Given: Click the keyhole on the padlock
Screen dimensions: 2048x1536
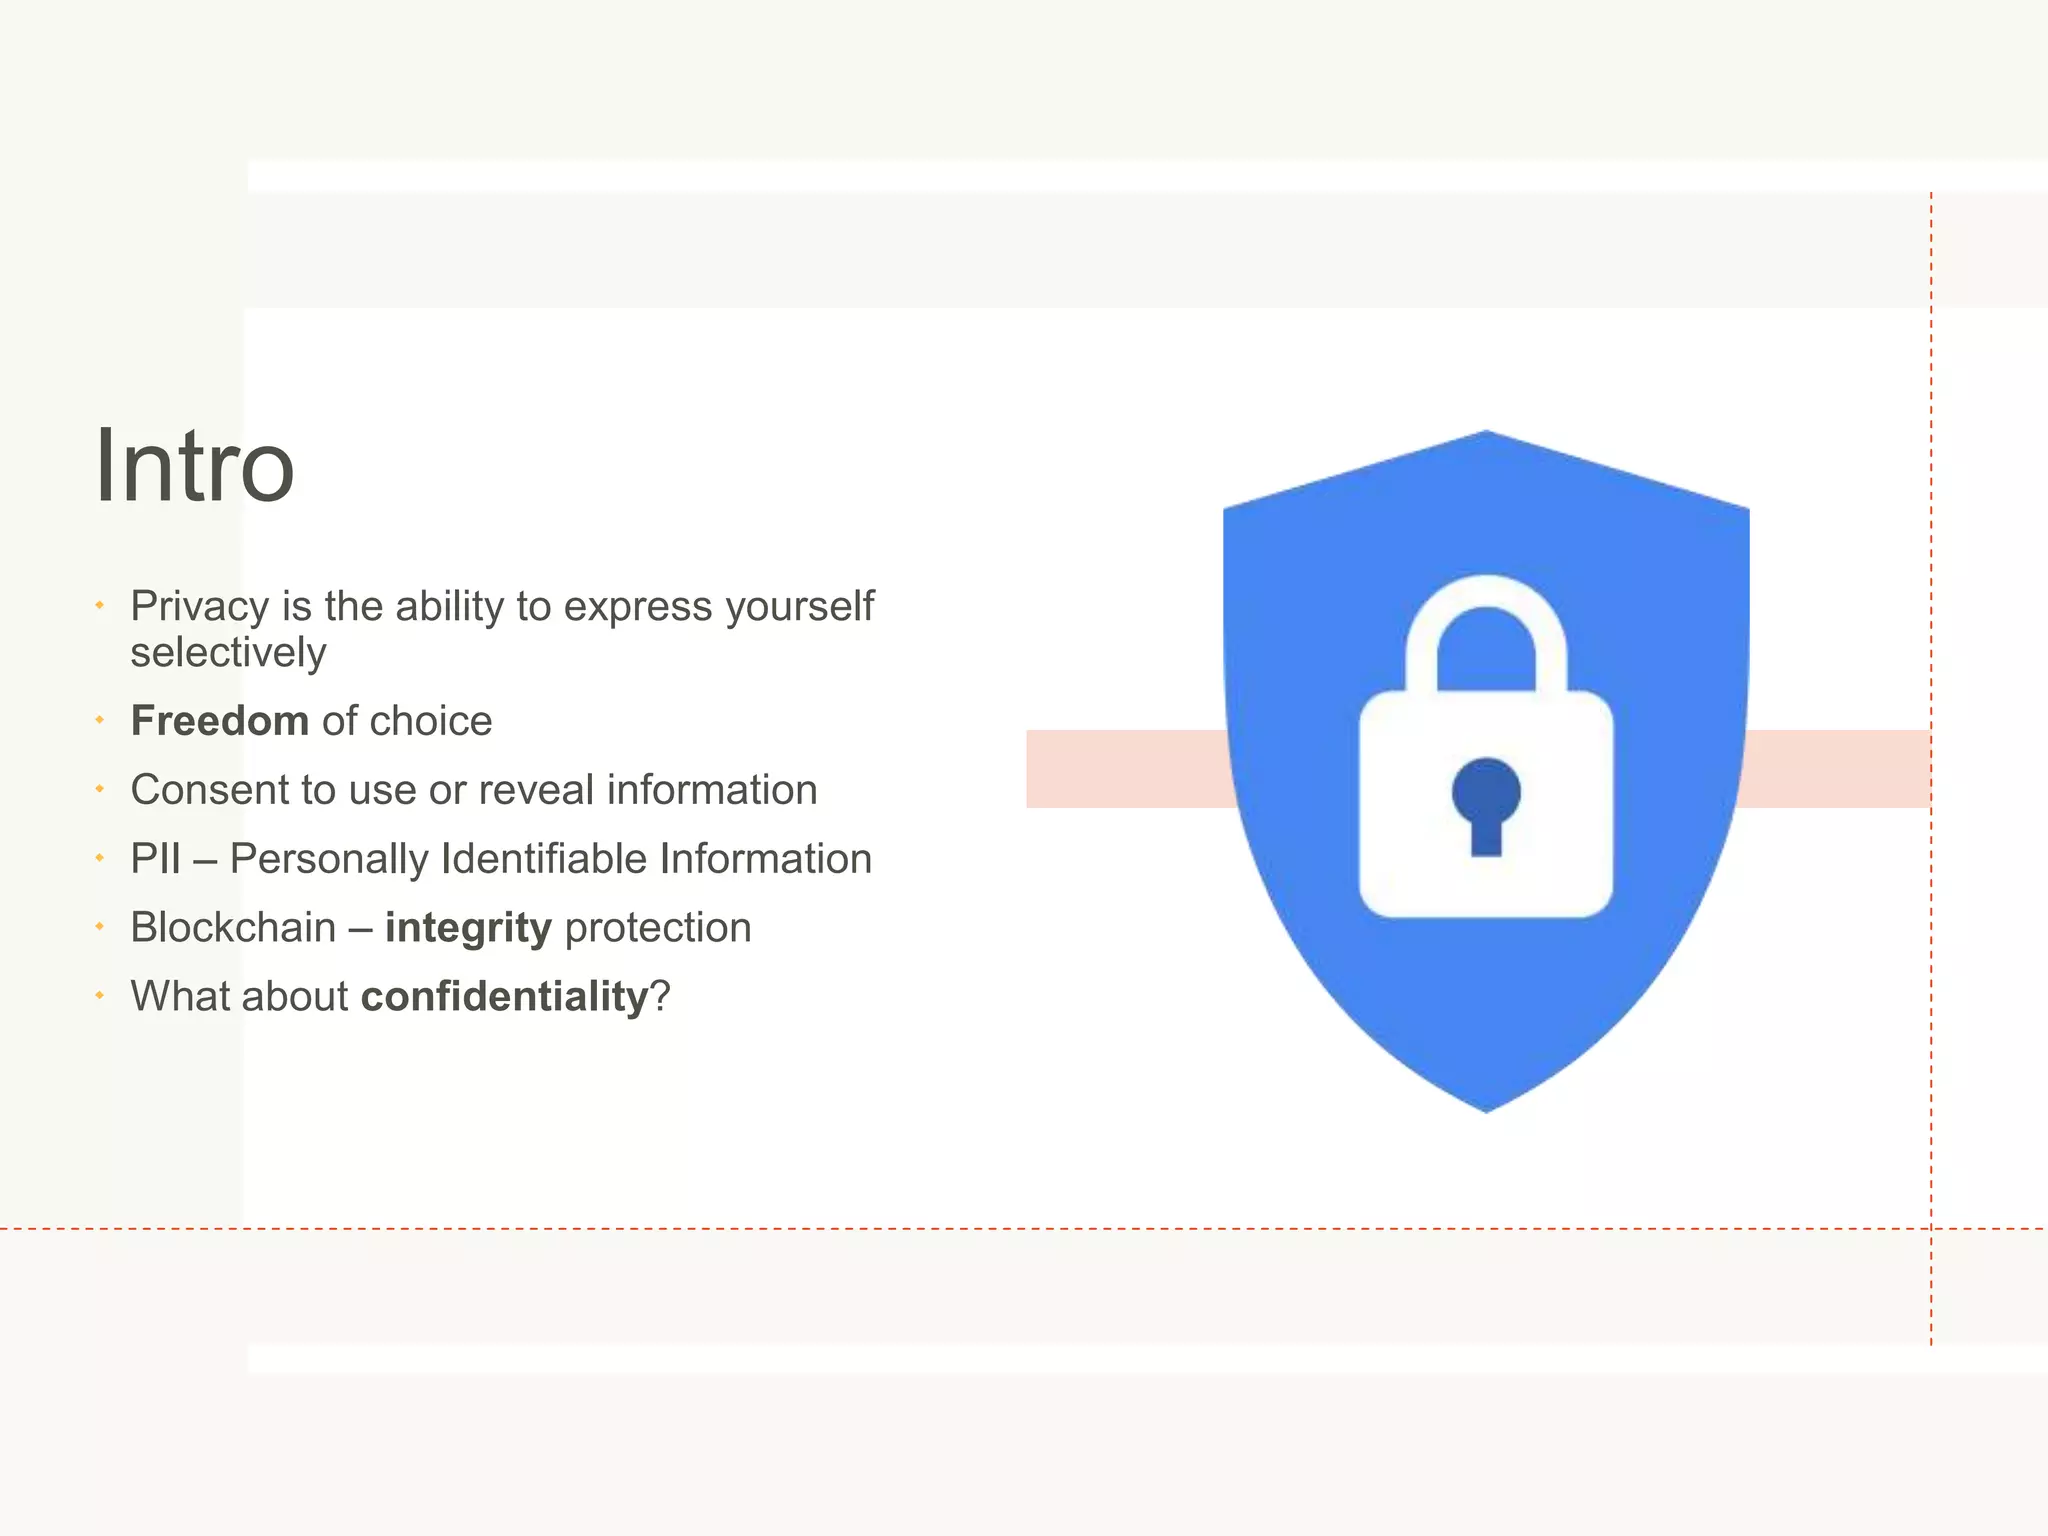Looking at the screenshot, I should [x=1486, y=806].
